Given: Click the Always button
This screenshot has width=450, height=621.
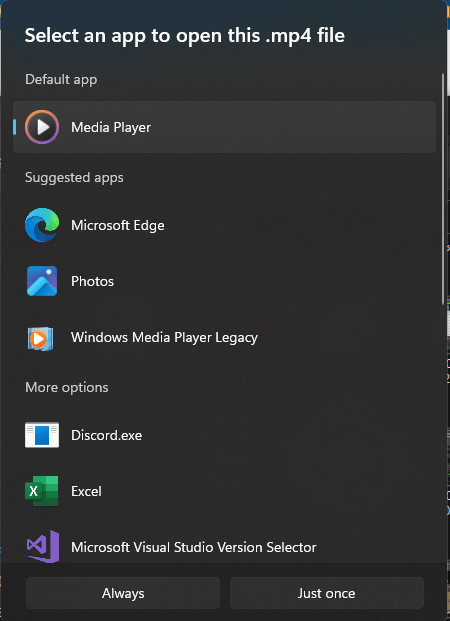Looking at the screenshot, I should click(x=123, y=593).
